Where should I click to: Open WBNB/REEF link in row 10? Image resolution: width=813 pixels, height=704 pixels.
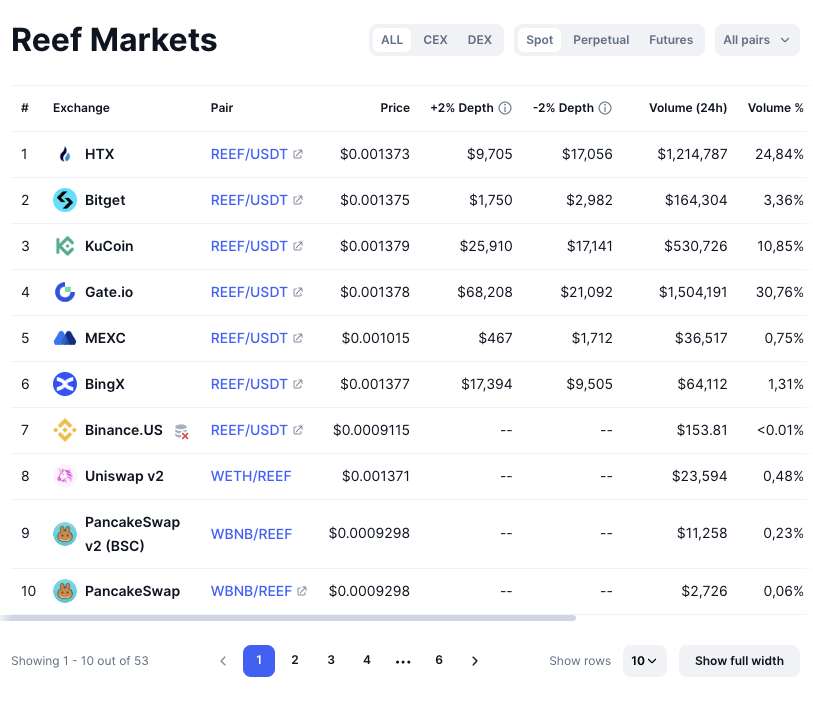click(251, 590)
